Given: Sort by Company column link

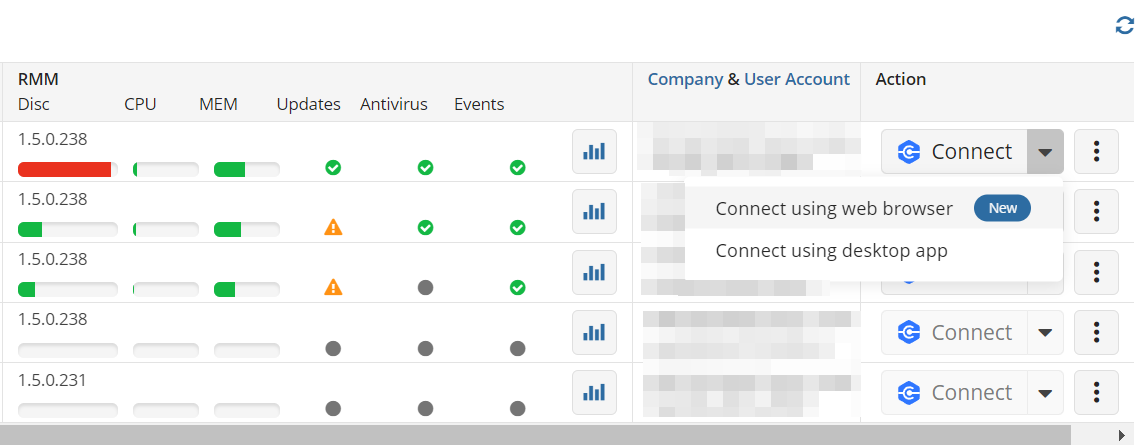Looking at the screenshot, I should pyautogui.click(x=685, y=79).
